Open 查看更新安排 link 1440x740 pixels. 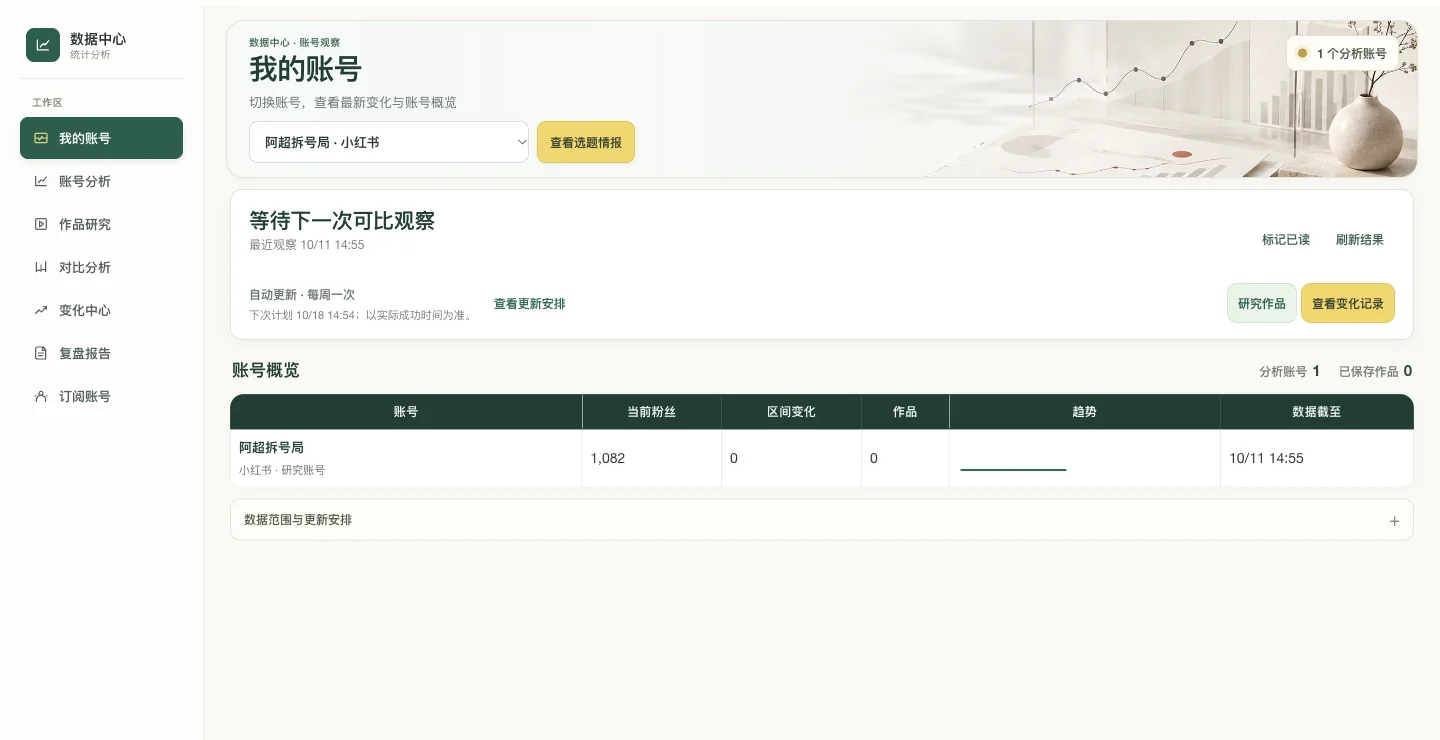point(530,303)
